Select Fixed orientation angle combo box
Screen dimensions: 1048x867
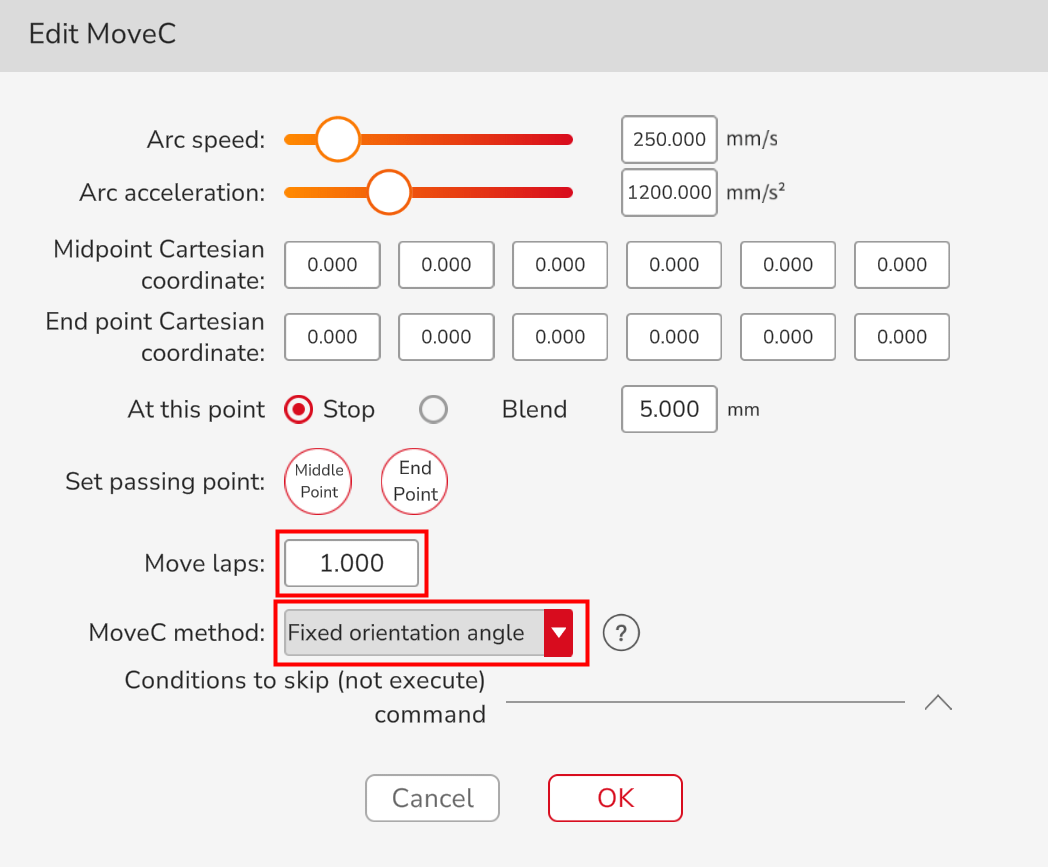tap(428, 632)
